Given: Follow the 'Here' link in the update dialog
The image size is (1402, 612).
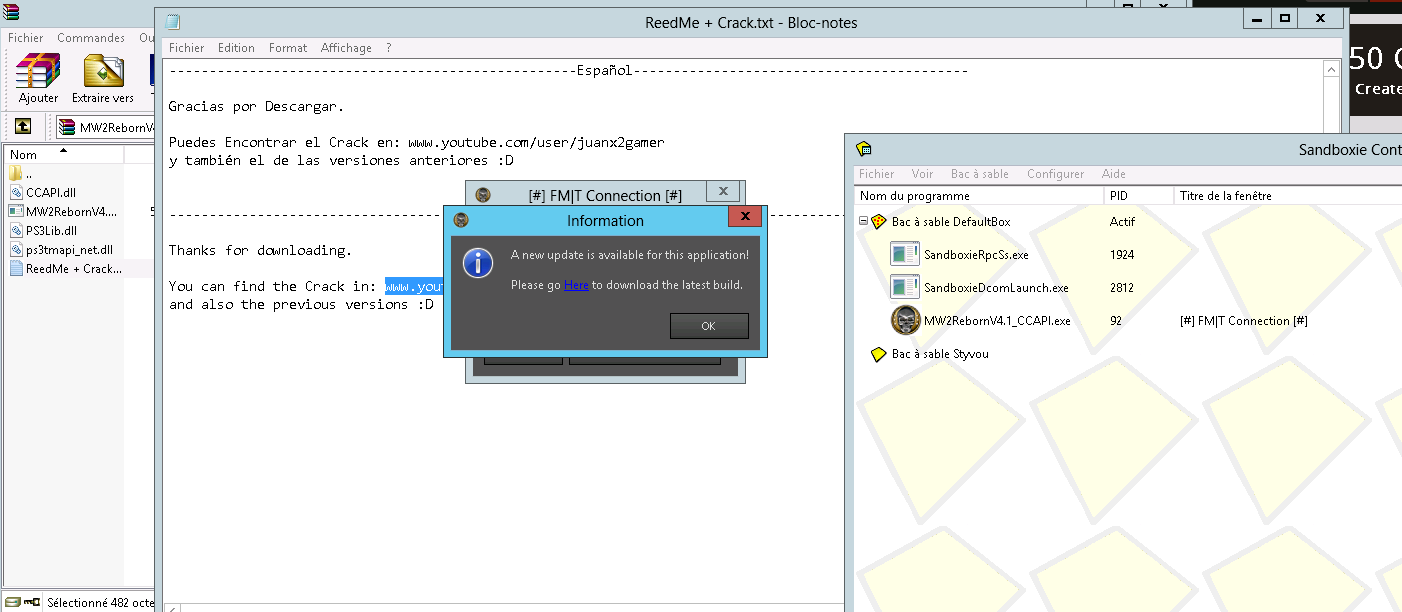Looking at the screenshot, I should pyautogui.click(x=576, y=285).
